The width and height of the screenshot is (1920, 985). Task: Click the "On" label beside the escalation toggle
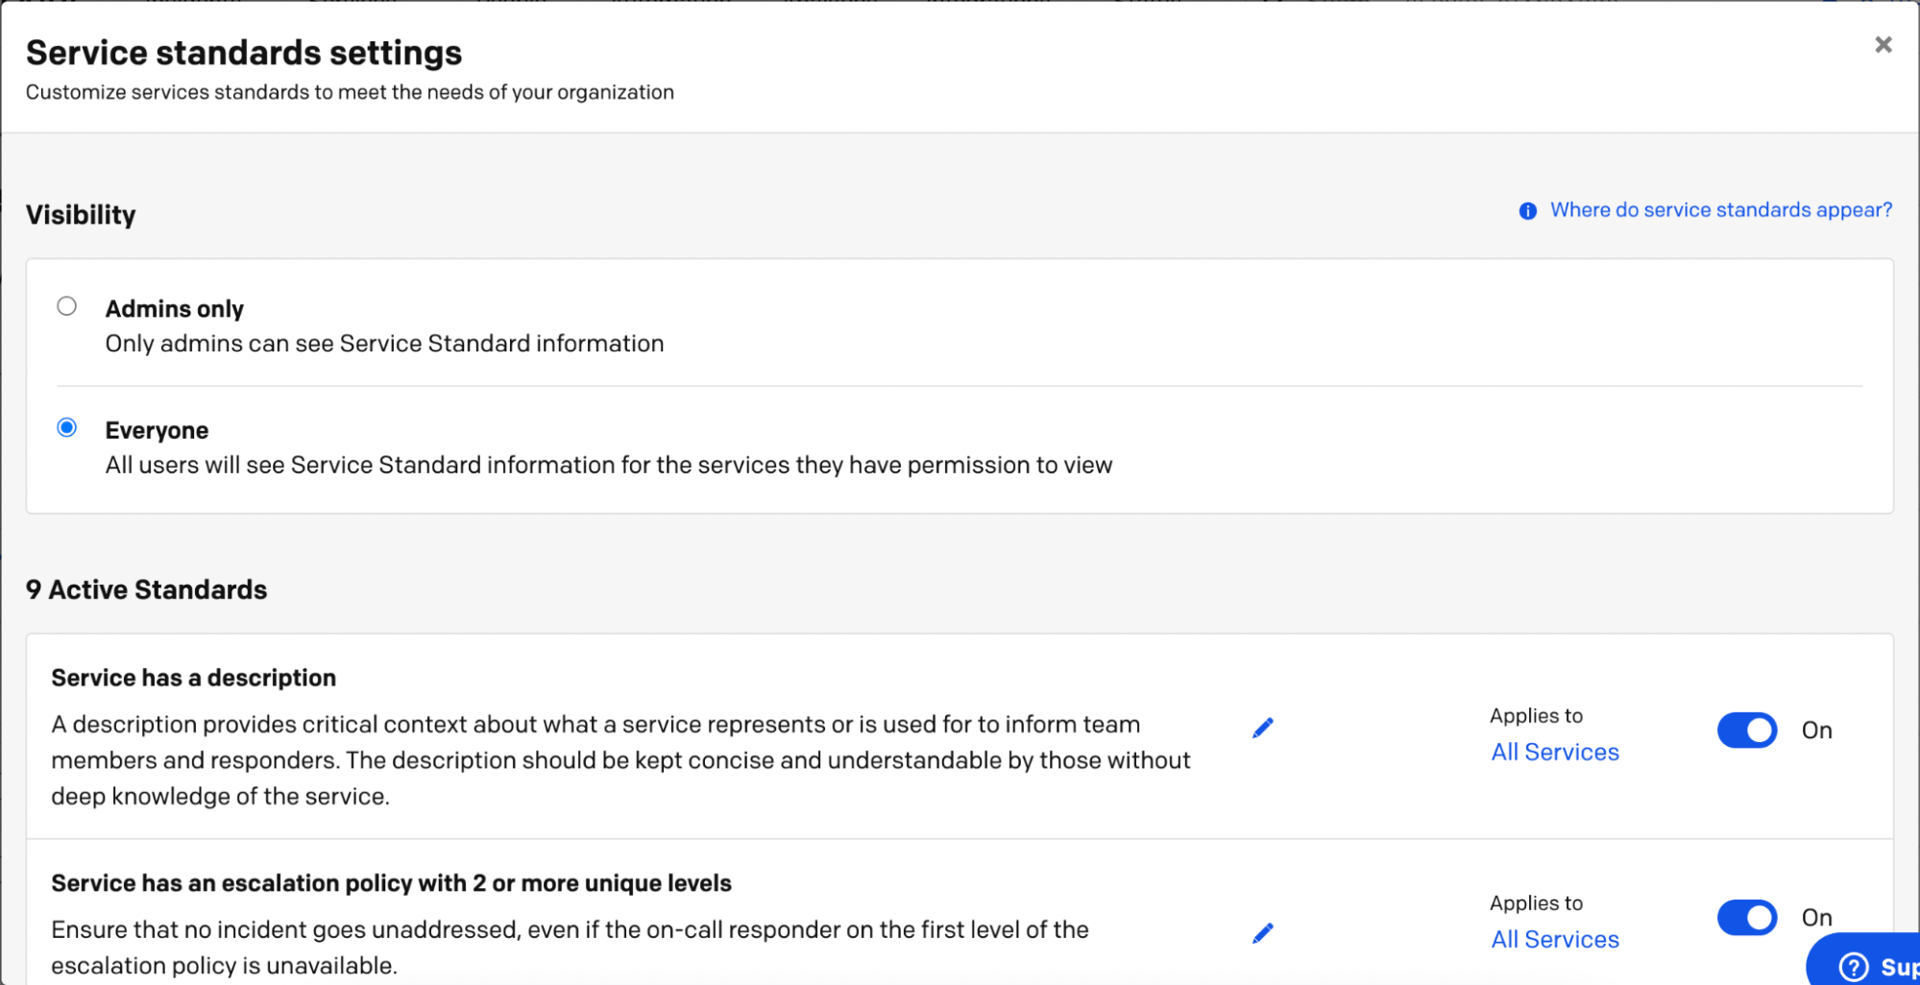click(1817, 917)
